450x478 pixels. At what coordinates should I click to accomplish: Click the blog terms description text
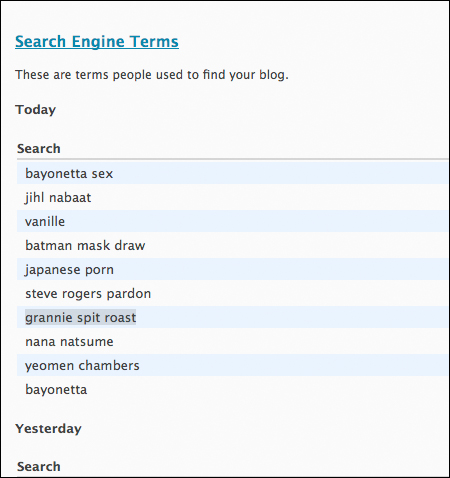[x=152, y=75]
